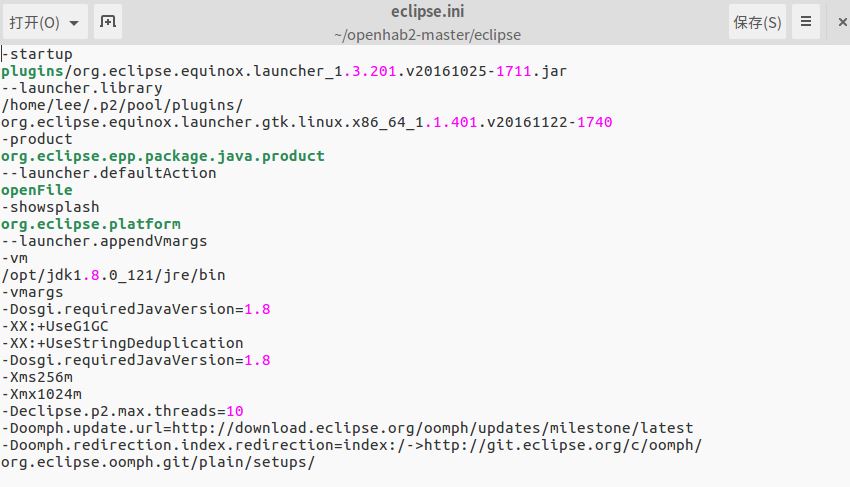Viewport: 850px width, 487px height.
Task: Close the gedit window
Action: pyautogui.click(x=842, y=22)
